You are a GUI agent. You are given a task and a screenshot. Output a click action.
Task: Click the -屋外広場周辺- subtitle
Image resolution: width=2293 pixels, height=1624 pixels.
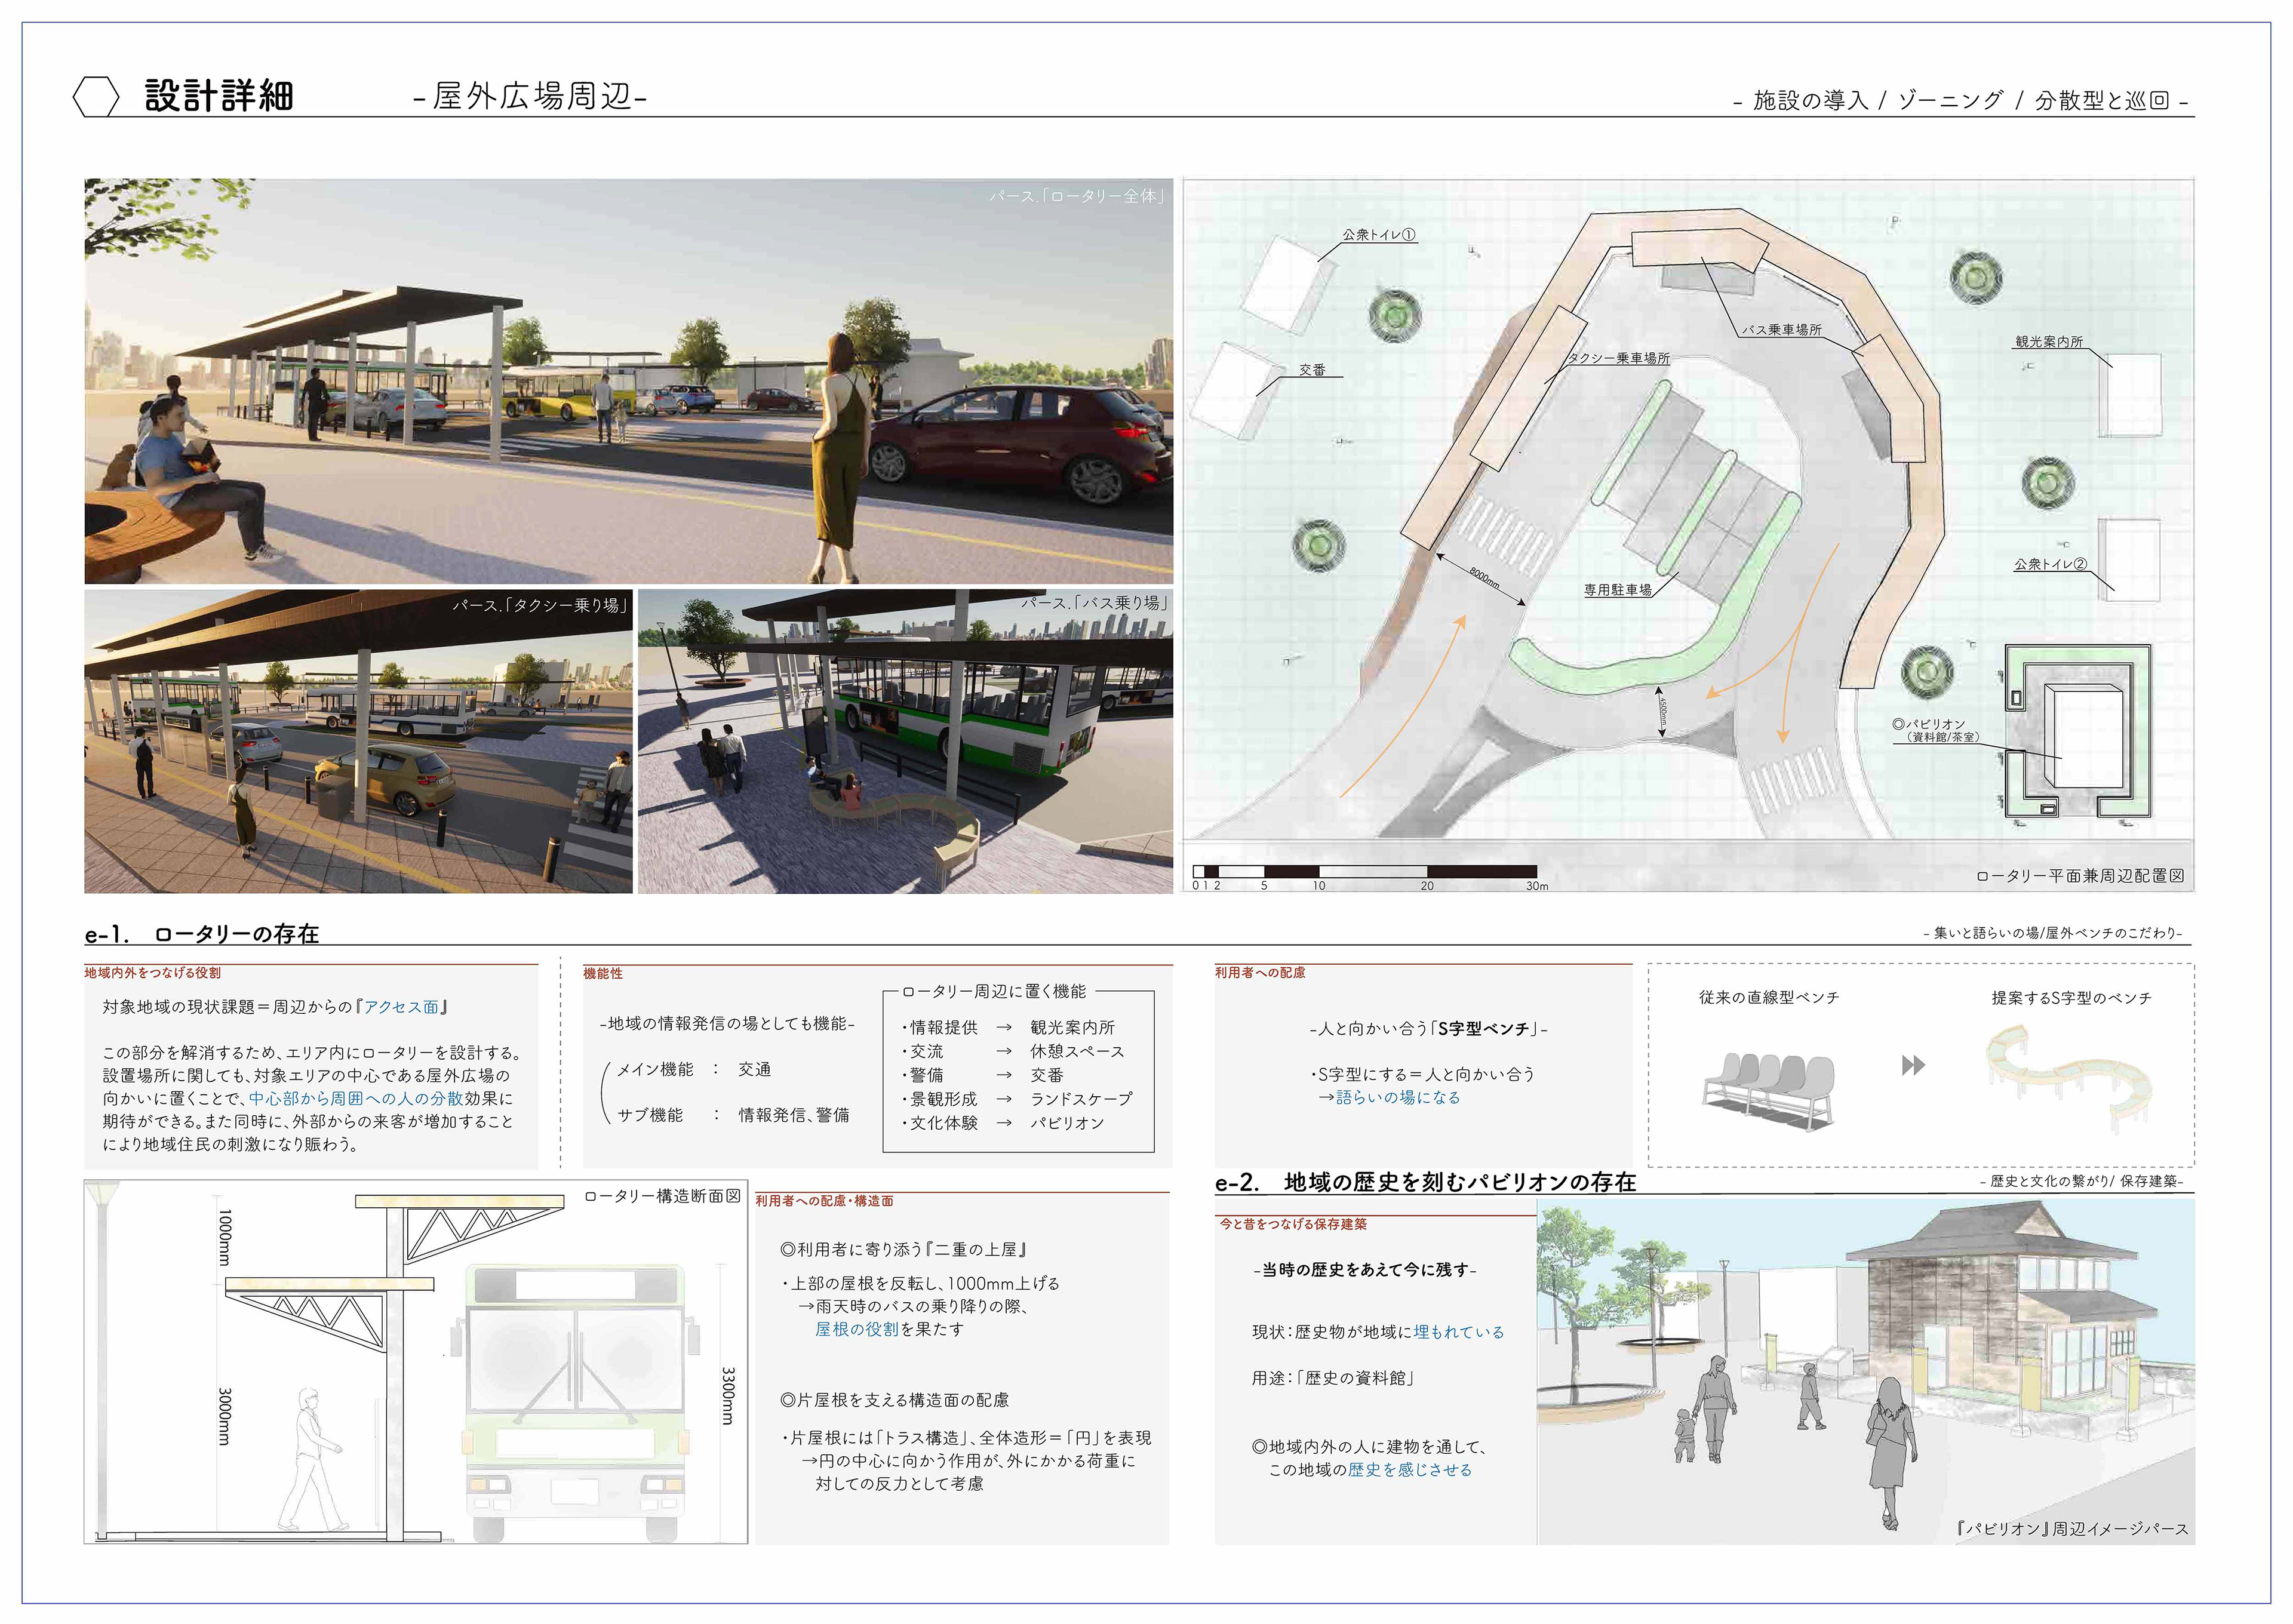530,97
